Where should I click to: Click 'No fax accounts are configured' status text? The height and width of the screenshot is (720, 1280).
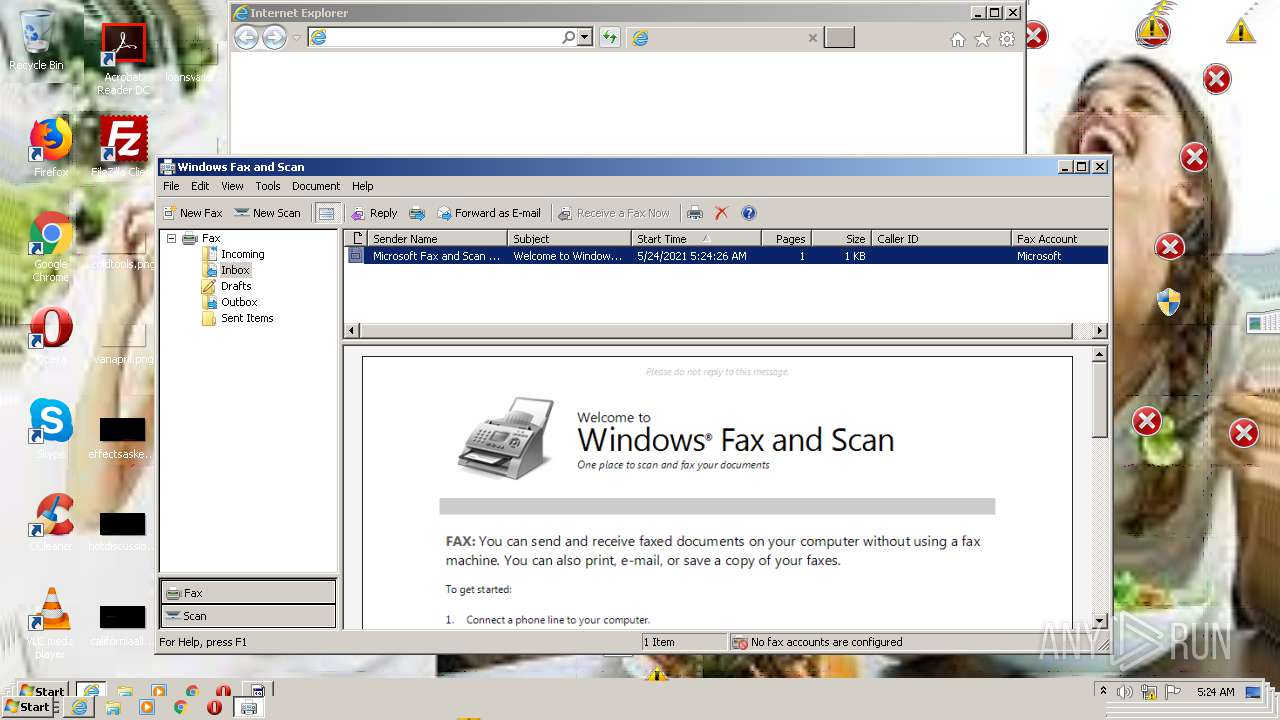826,642
